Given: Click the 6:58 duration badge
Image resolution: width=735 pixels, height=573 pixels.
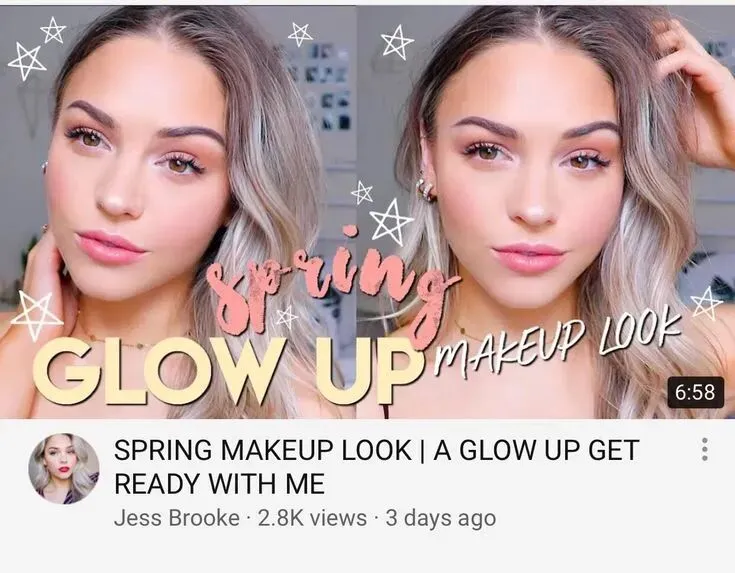Looking at the screenshot, I should click(696, 392).
